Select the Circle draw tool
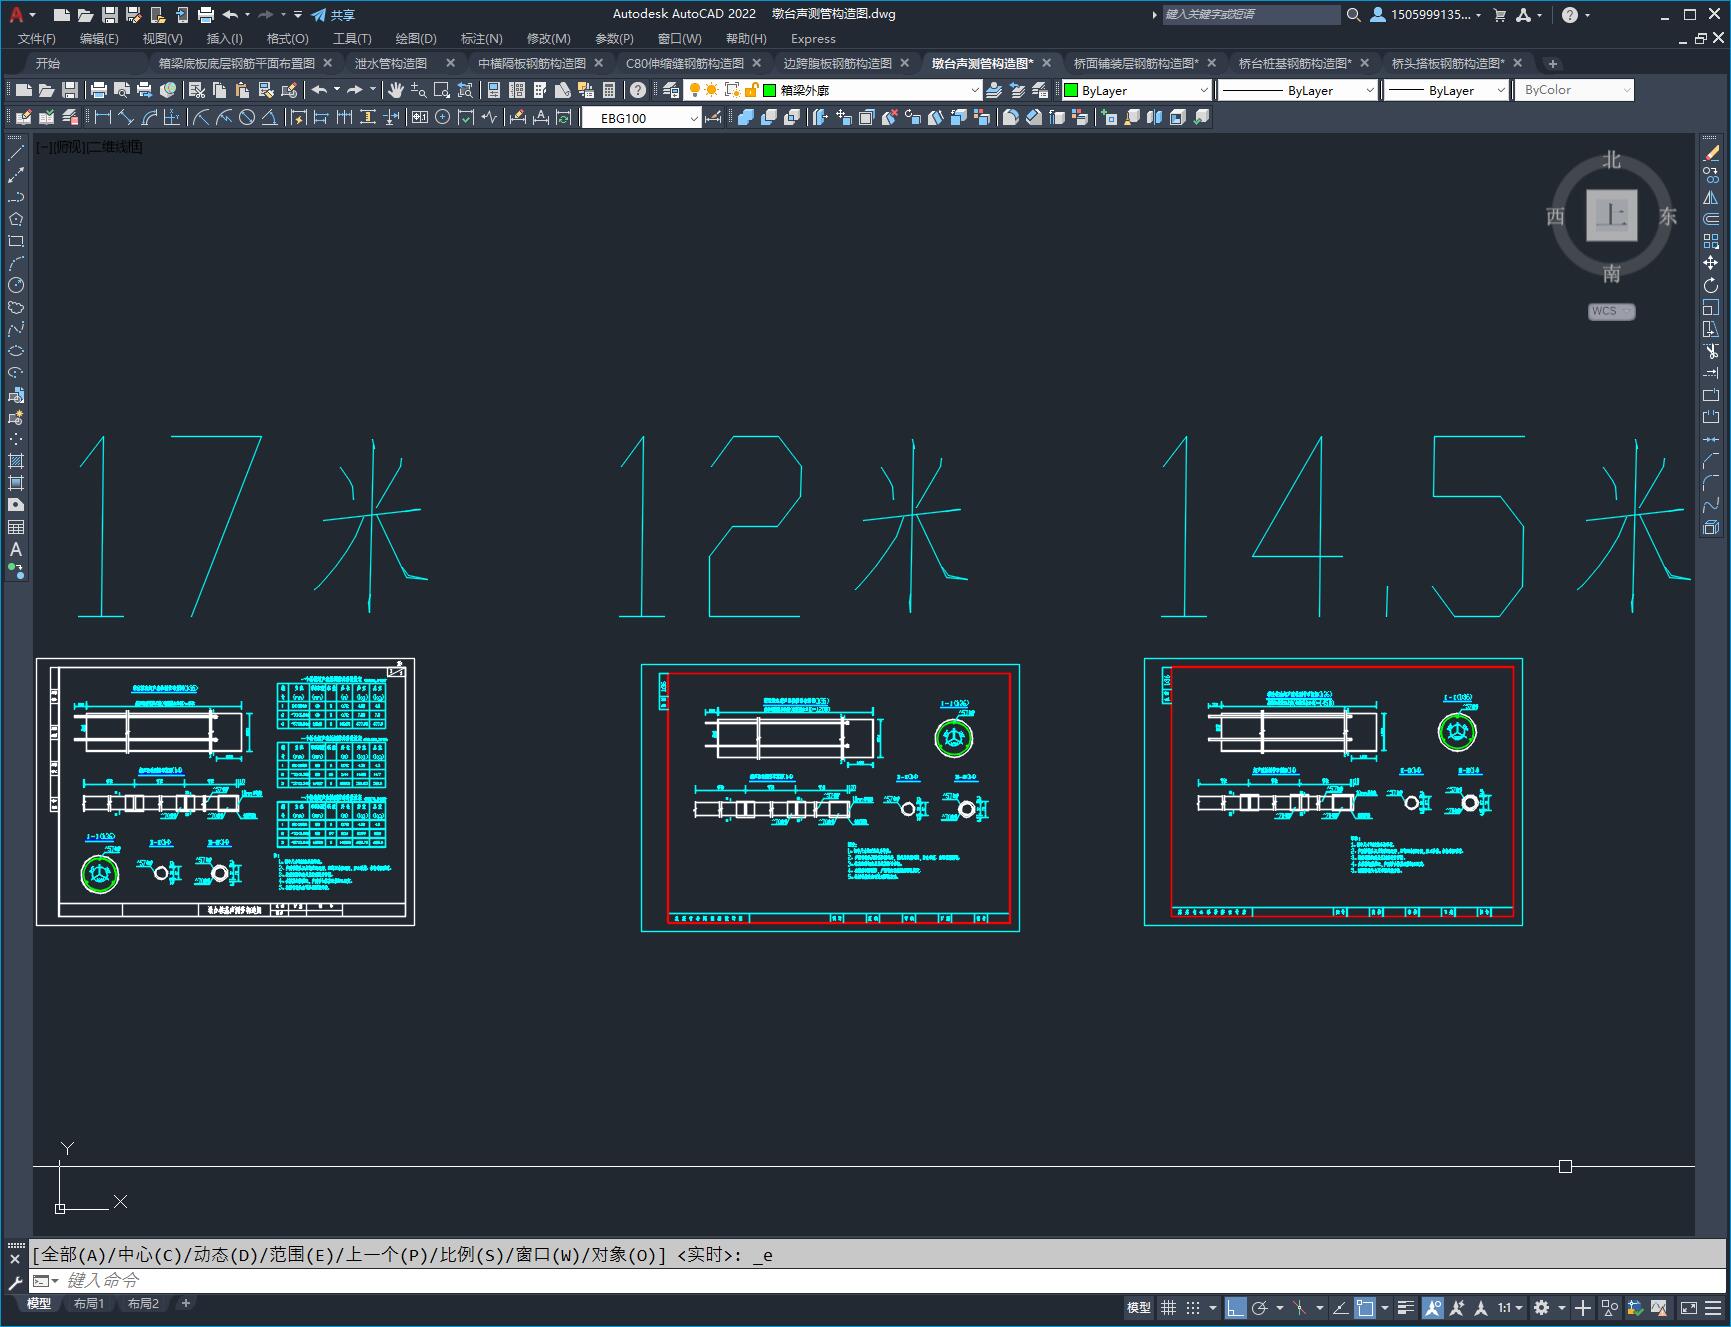The width and height of the screenshot is (1731, 1327). click(16, 285)
